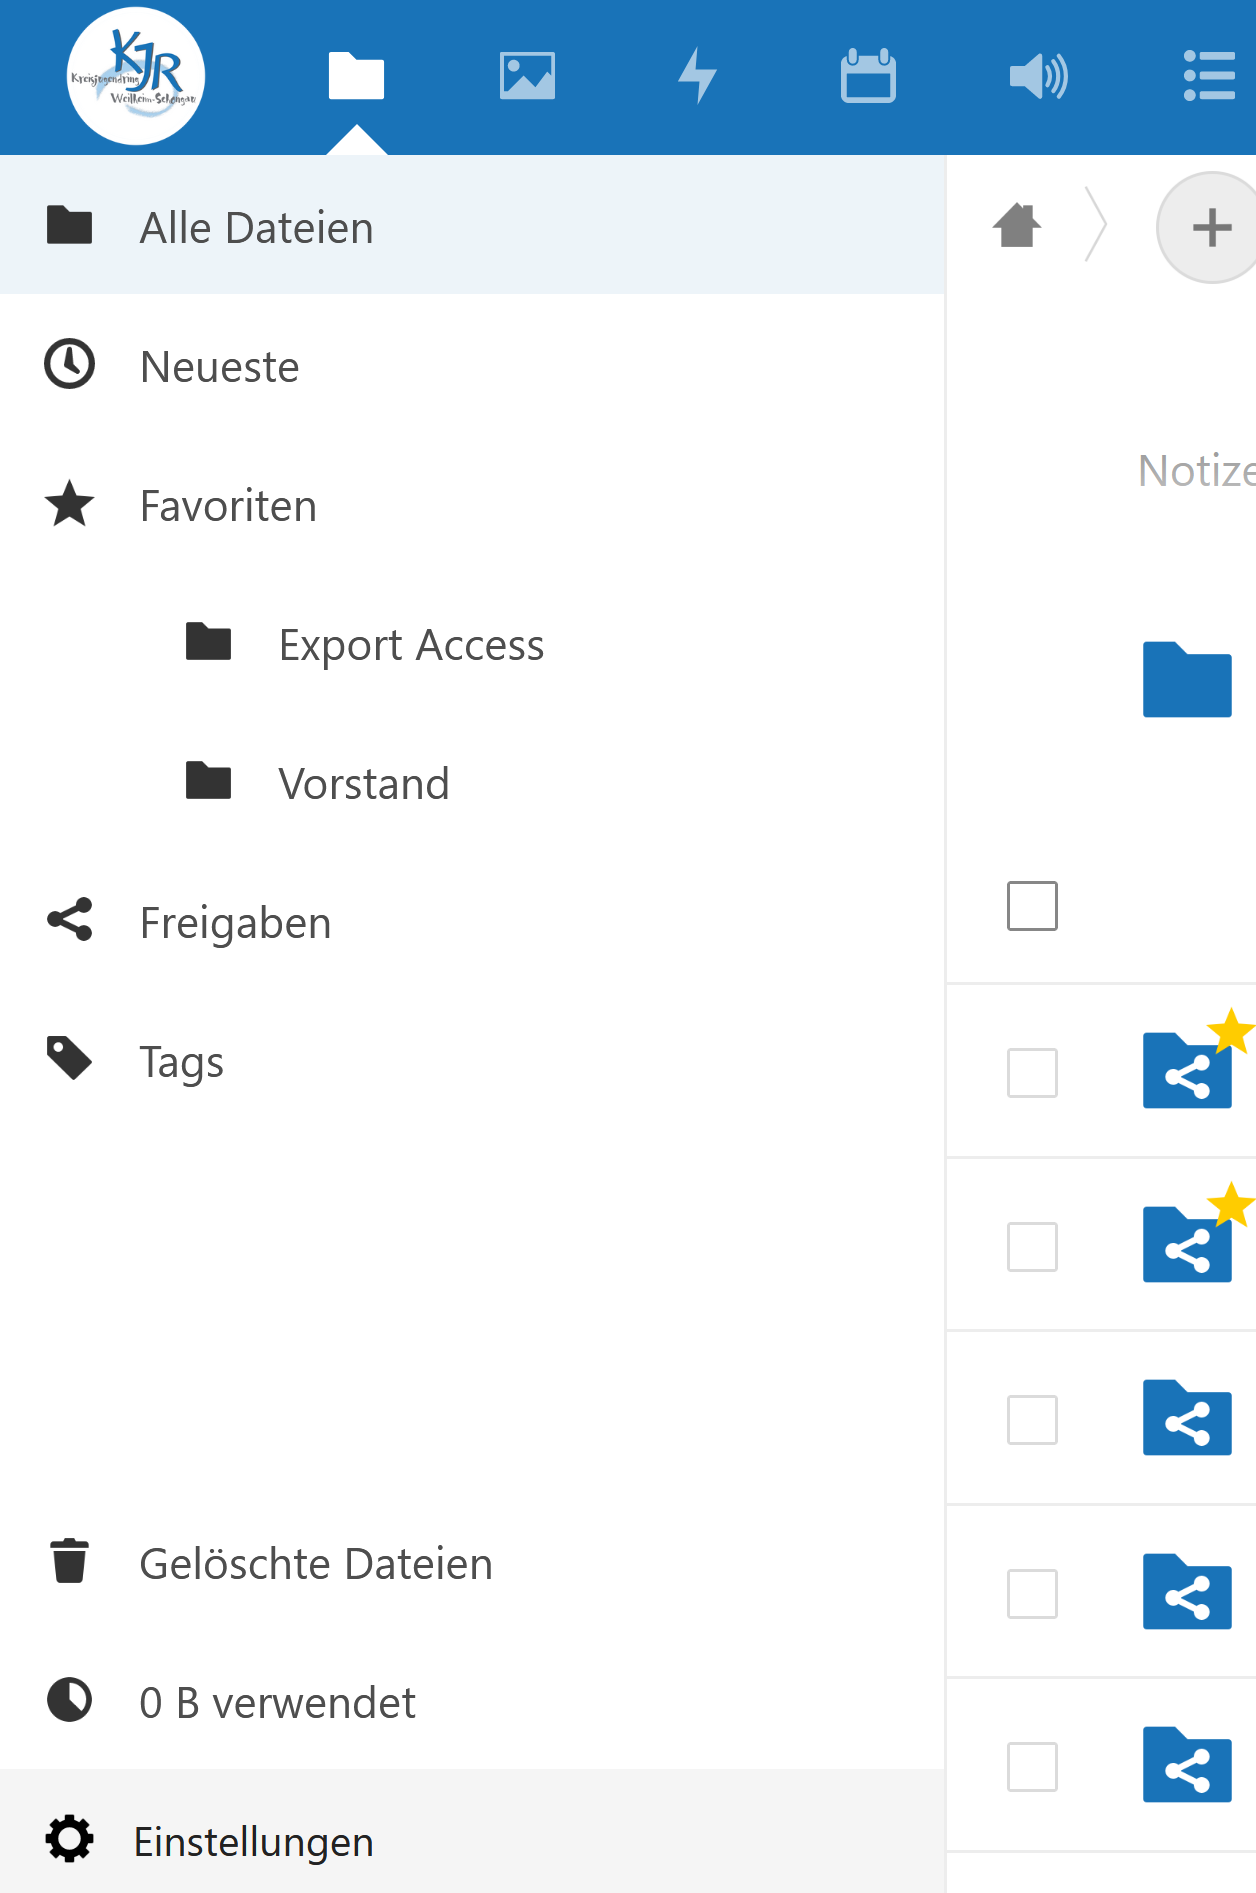This screenshot has width=1256, height=1893.
Task: Open the Announcements speaker icon
Action: coord(1039,76)
